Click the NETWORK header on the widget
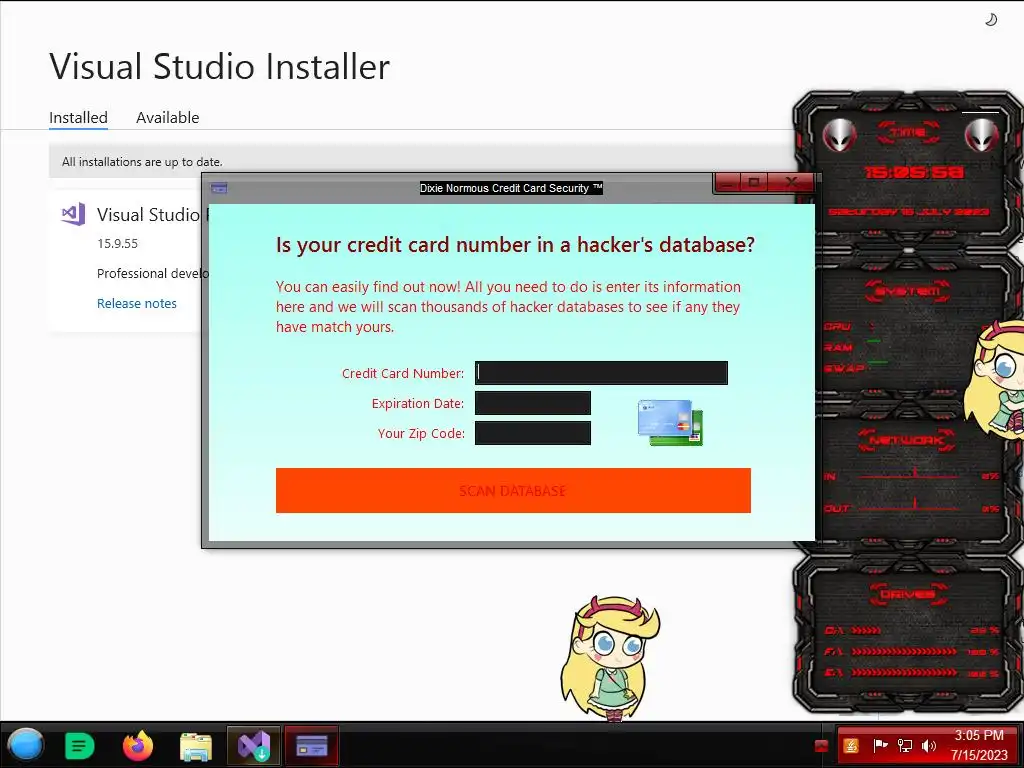Viewport: 1024px width, 768px height. coord(906,441)
